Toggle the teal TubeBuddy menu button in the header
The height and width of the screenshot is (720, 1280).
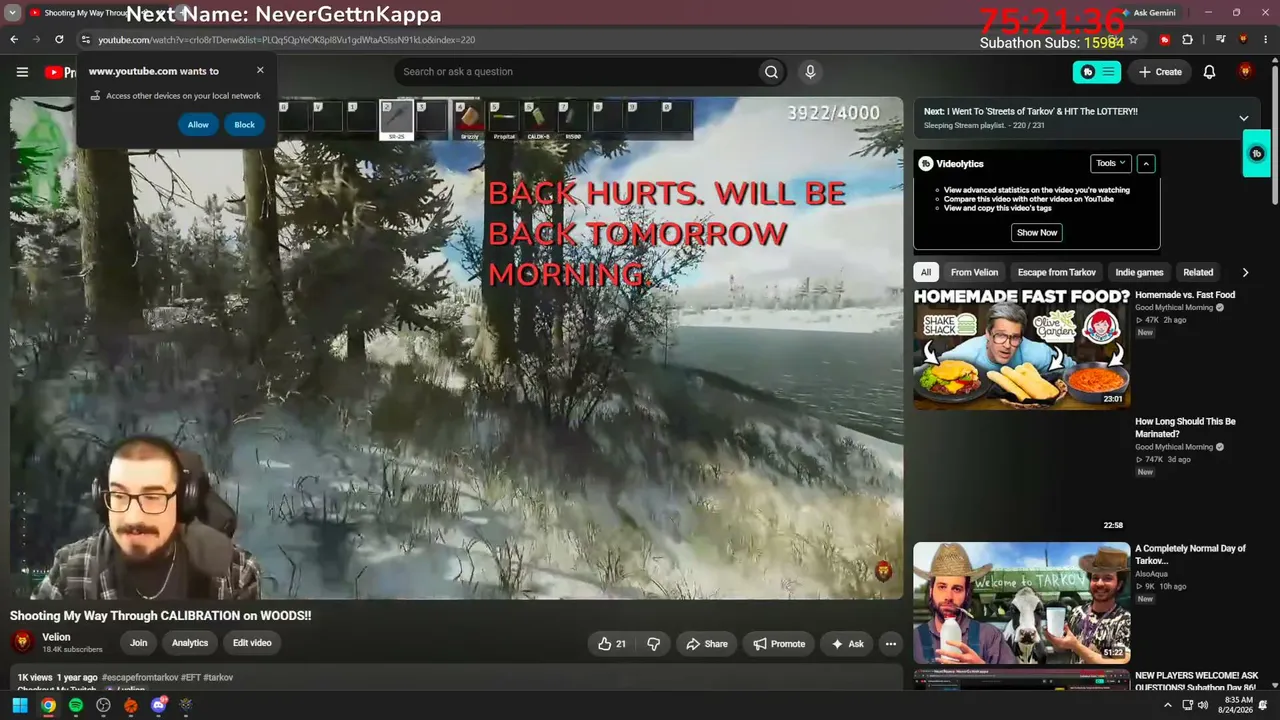pyautogui.click(x=1097, y=72)
